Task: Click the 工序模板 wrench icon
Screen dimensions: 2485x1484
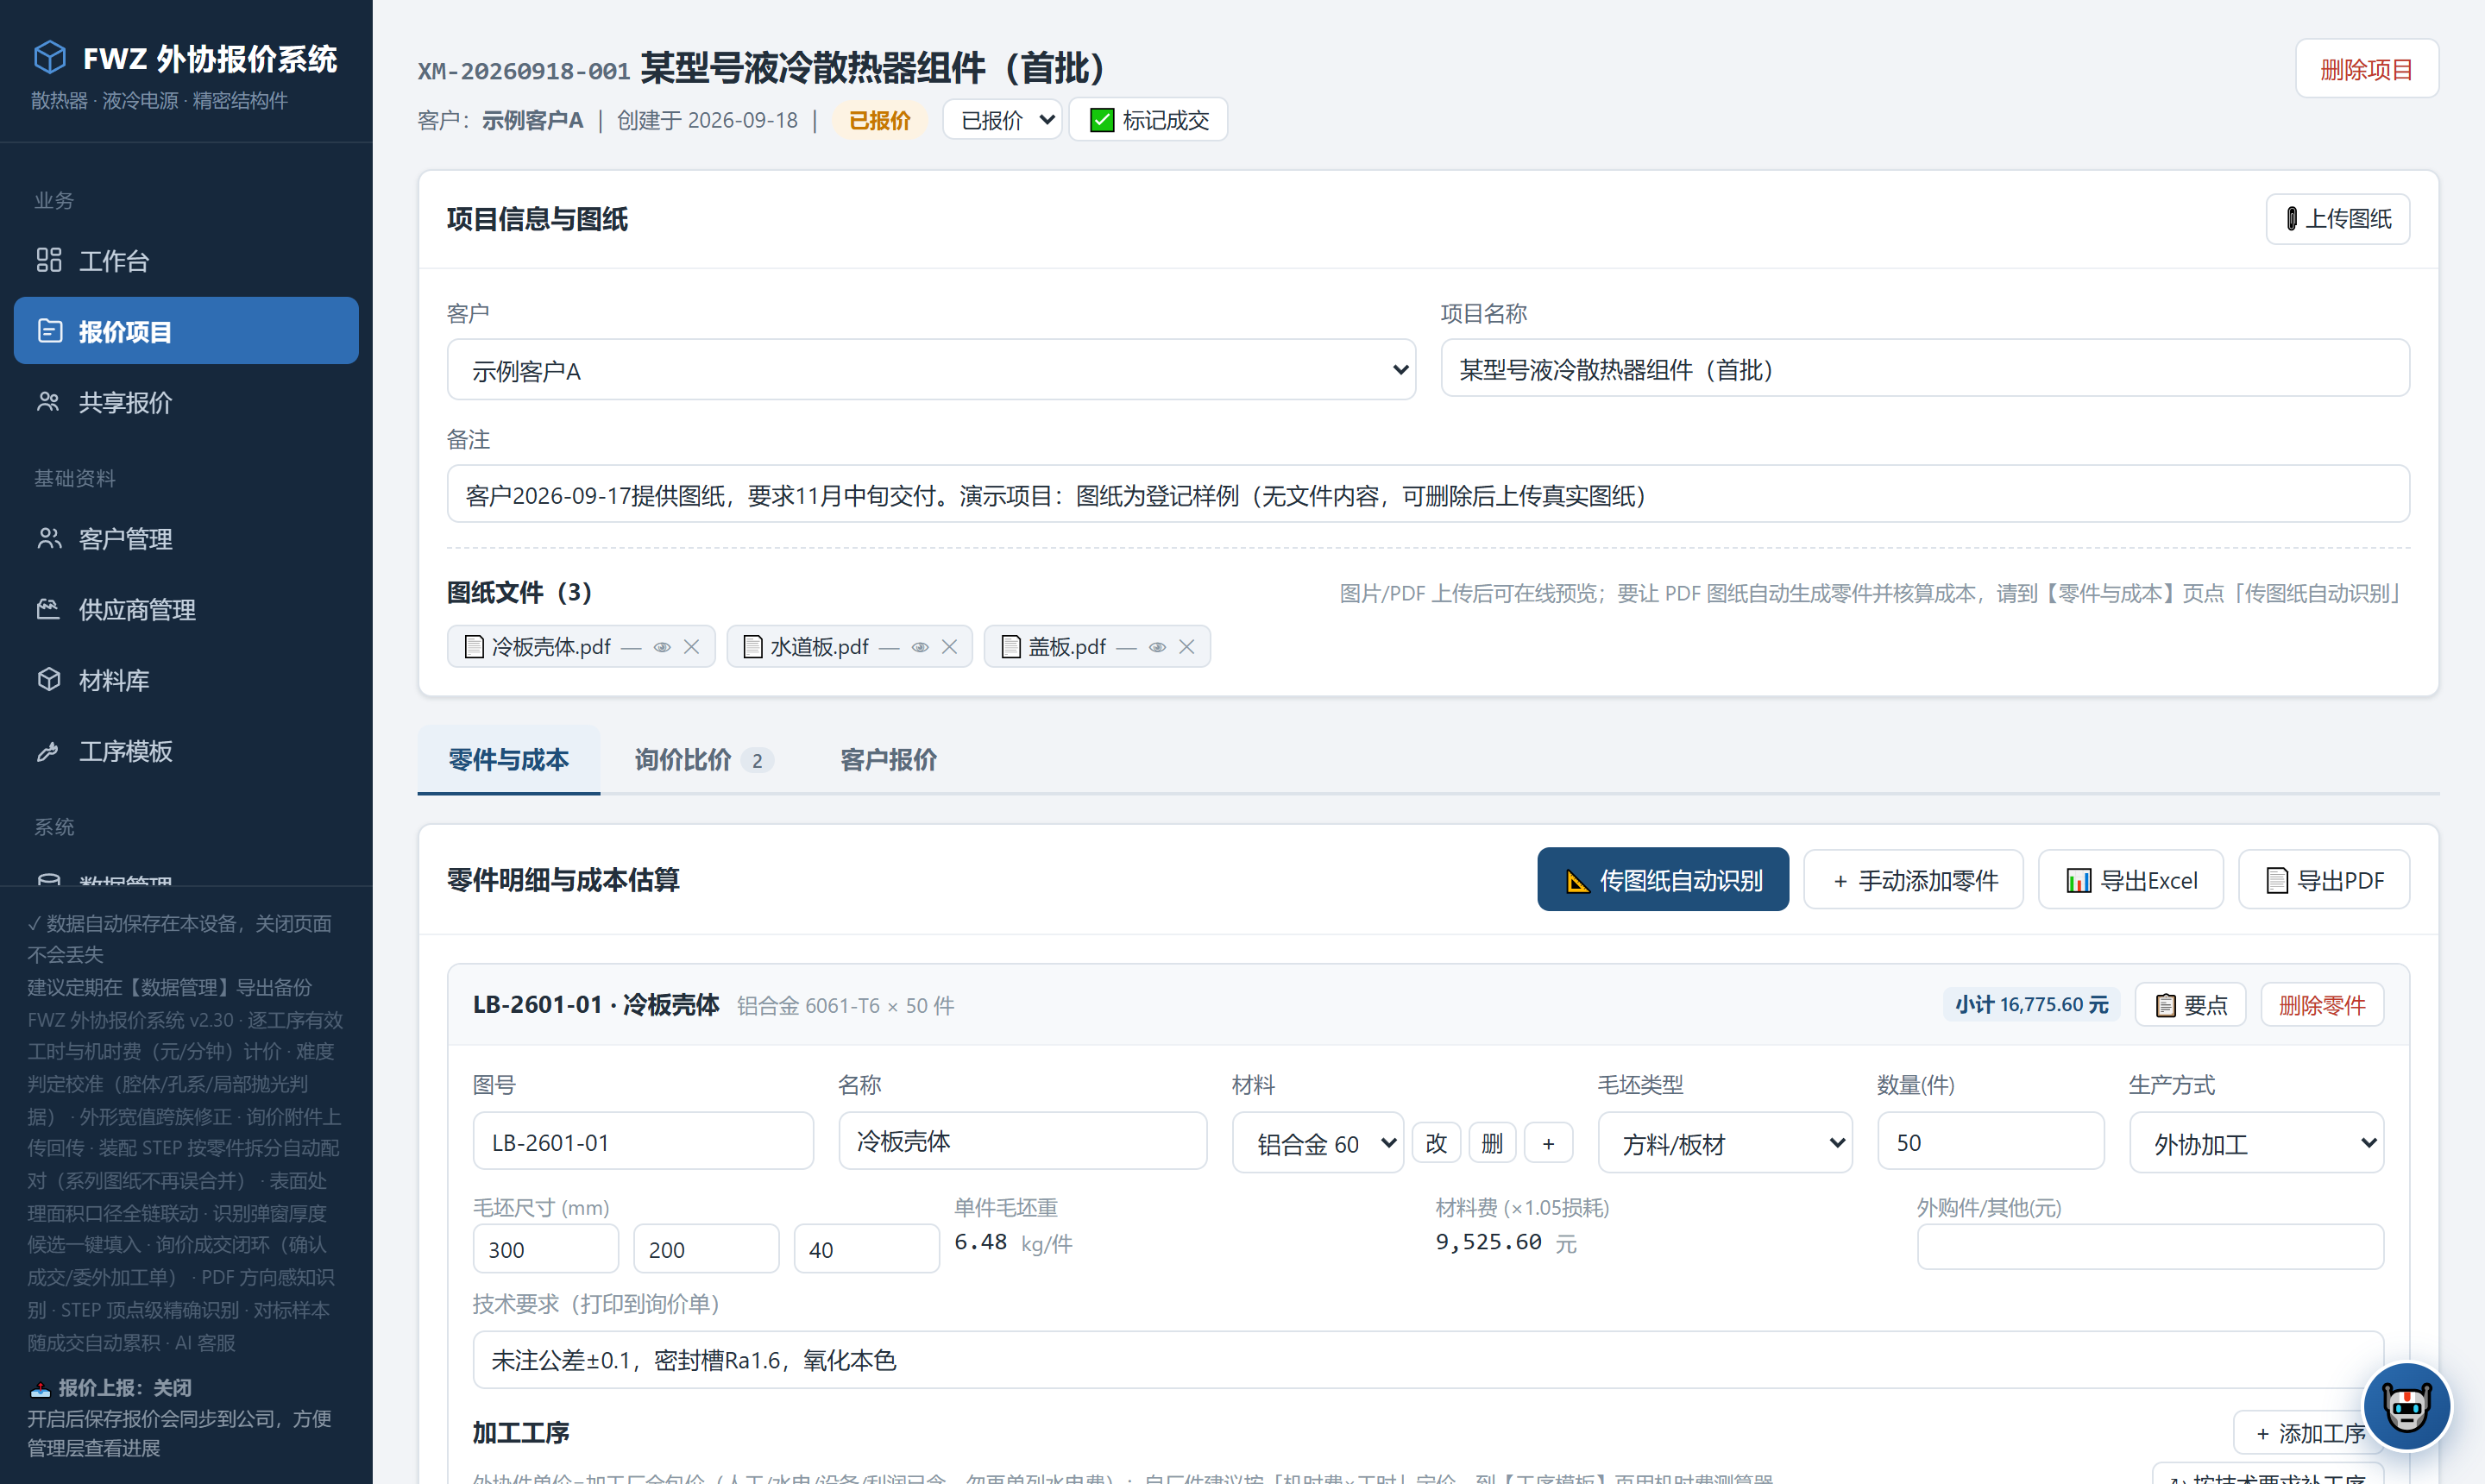Action: pos(49,751)
